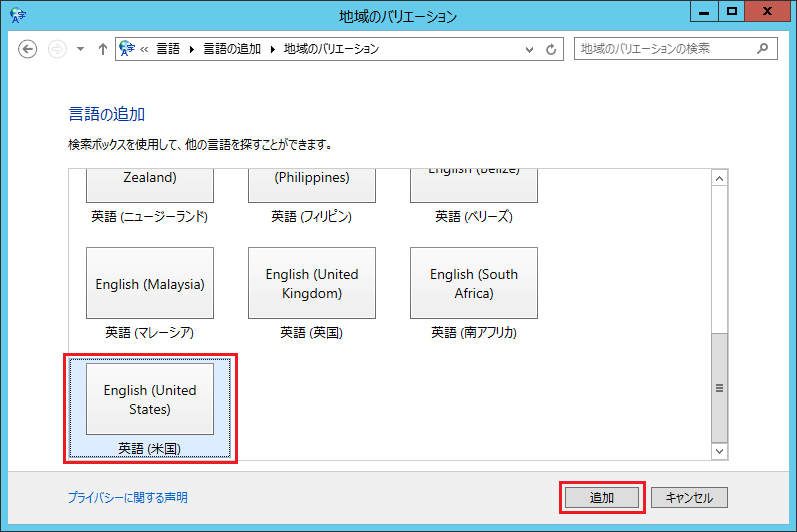Refresh the page with the reload icon
The height and width of the screenshot is (532, 797).
click(551, 49)
